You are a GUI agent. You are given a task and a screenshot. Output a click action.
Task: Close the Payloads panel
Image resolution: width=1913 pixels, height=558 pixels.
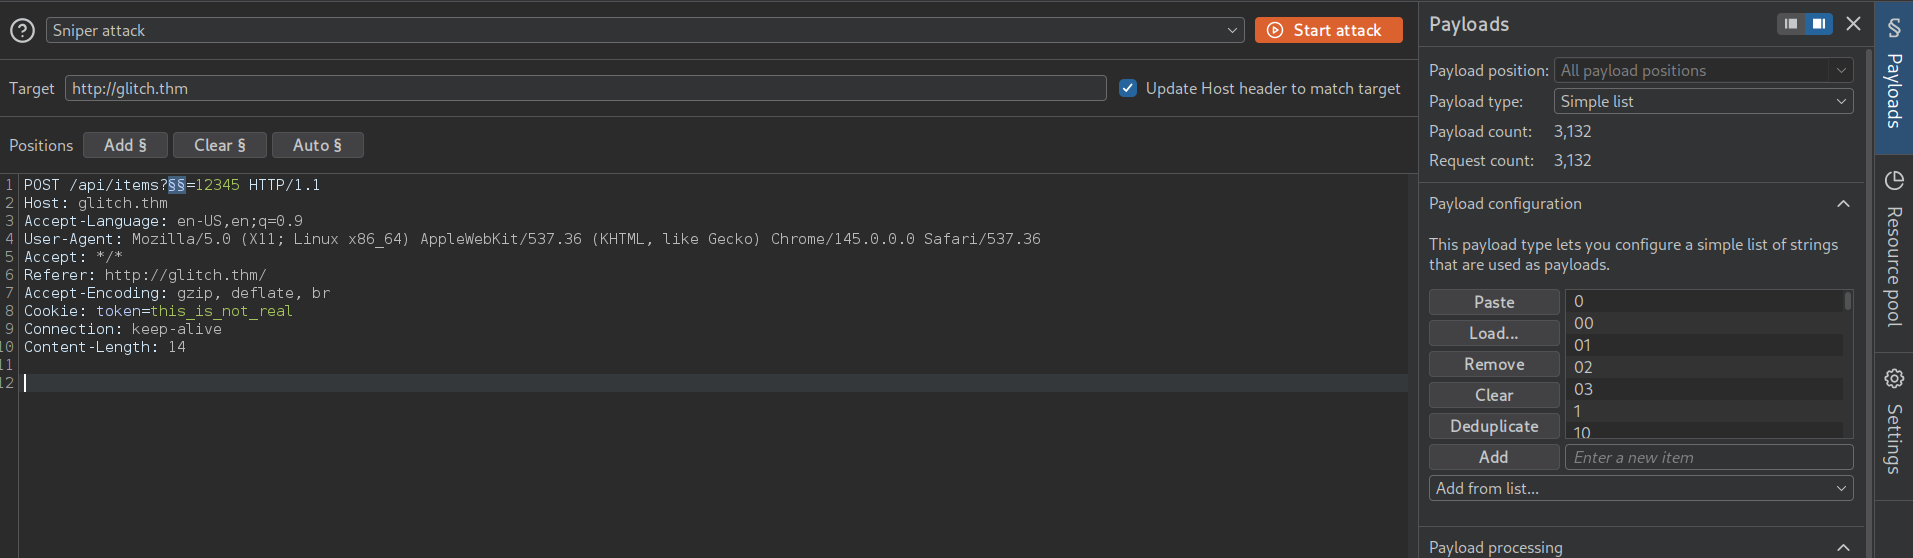1853,24
